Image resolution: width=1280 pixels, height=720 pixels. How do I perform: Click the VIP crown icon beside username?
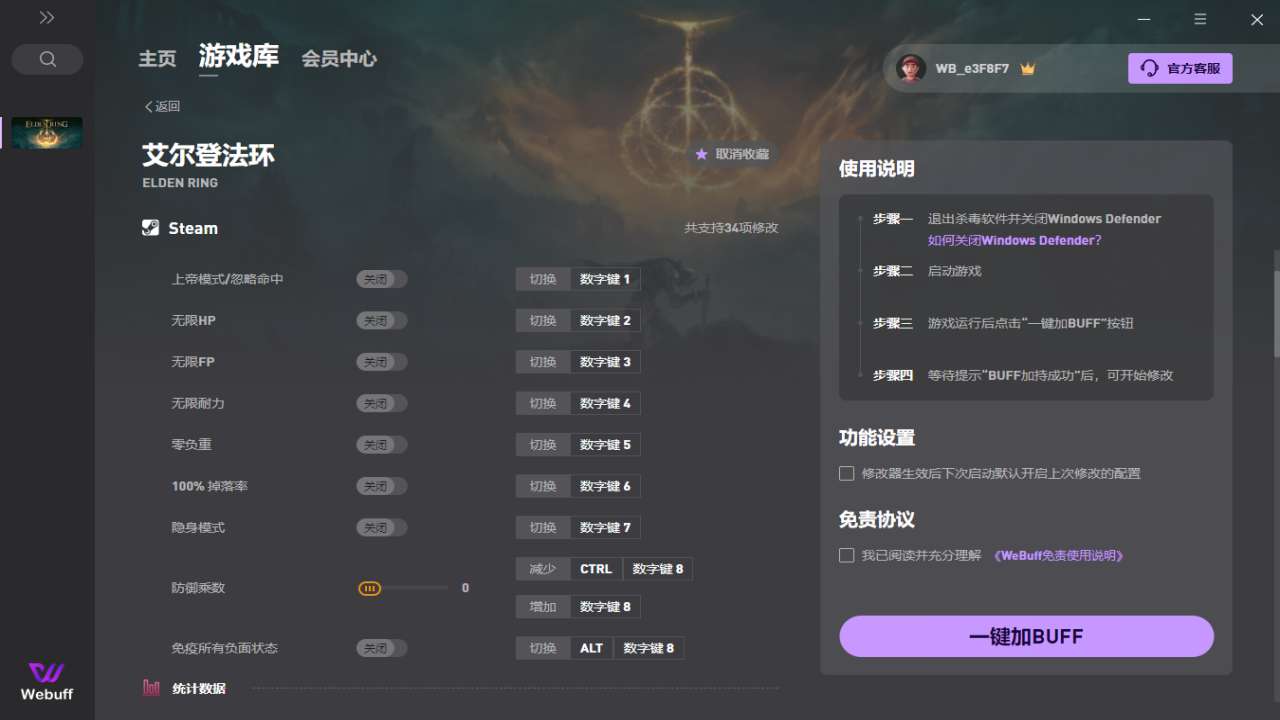point(1027,69)
